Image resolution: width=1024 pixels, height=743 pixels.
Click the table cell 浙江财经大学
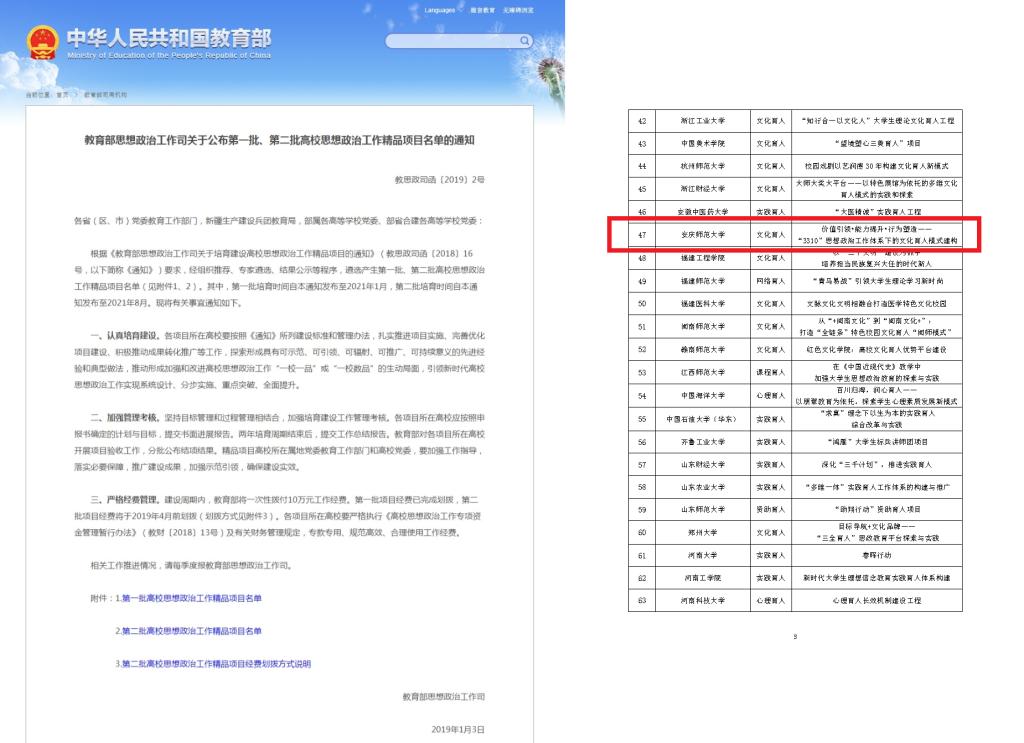(x=703, y=189)
